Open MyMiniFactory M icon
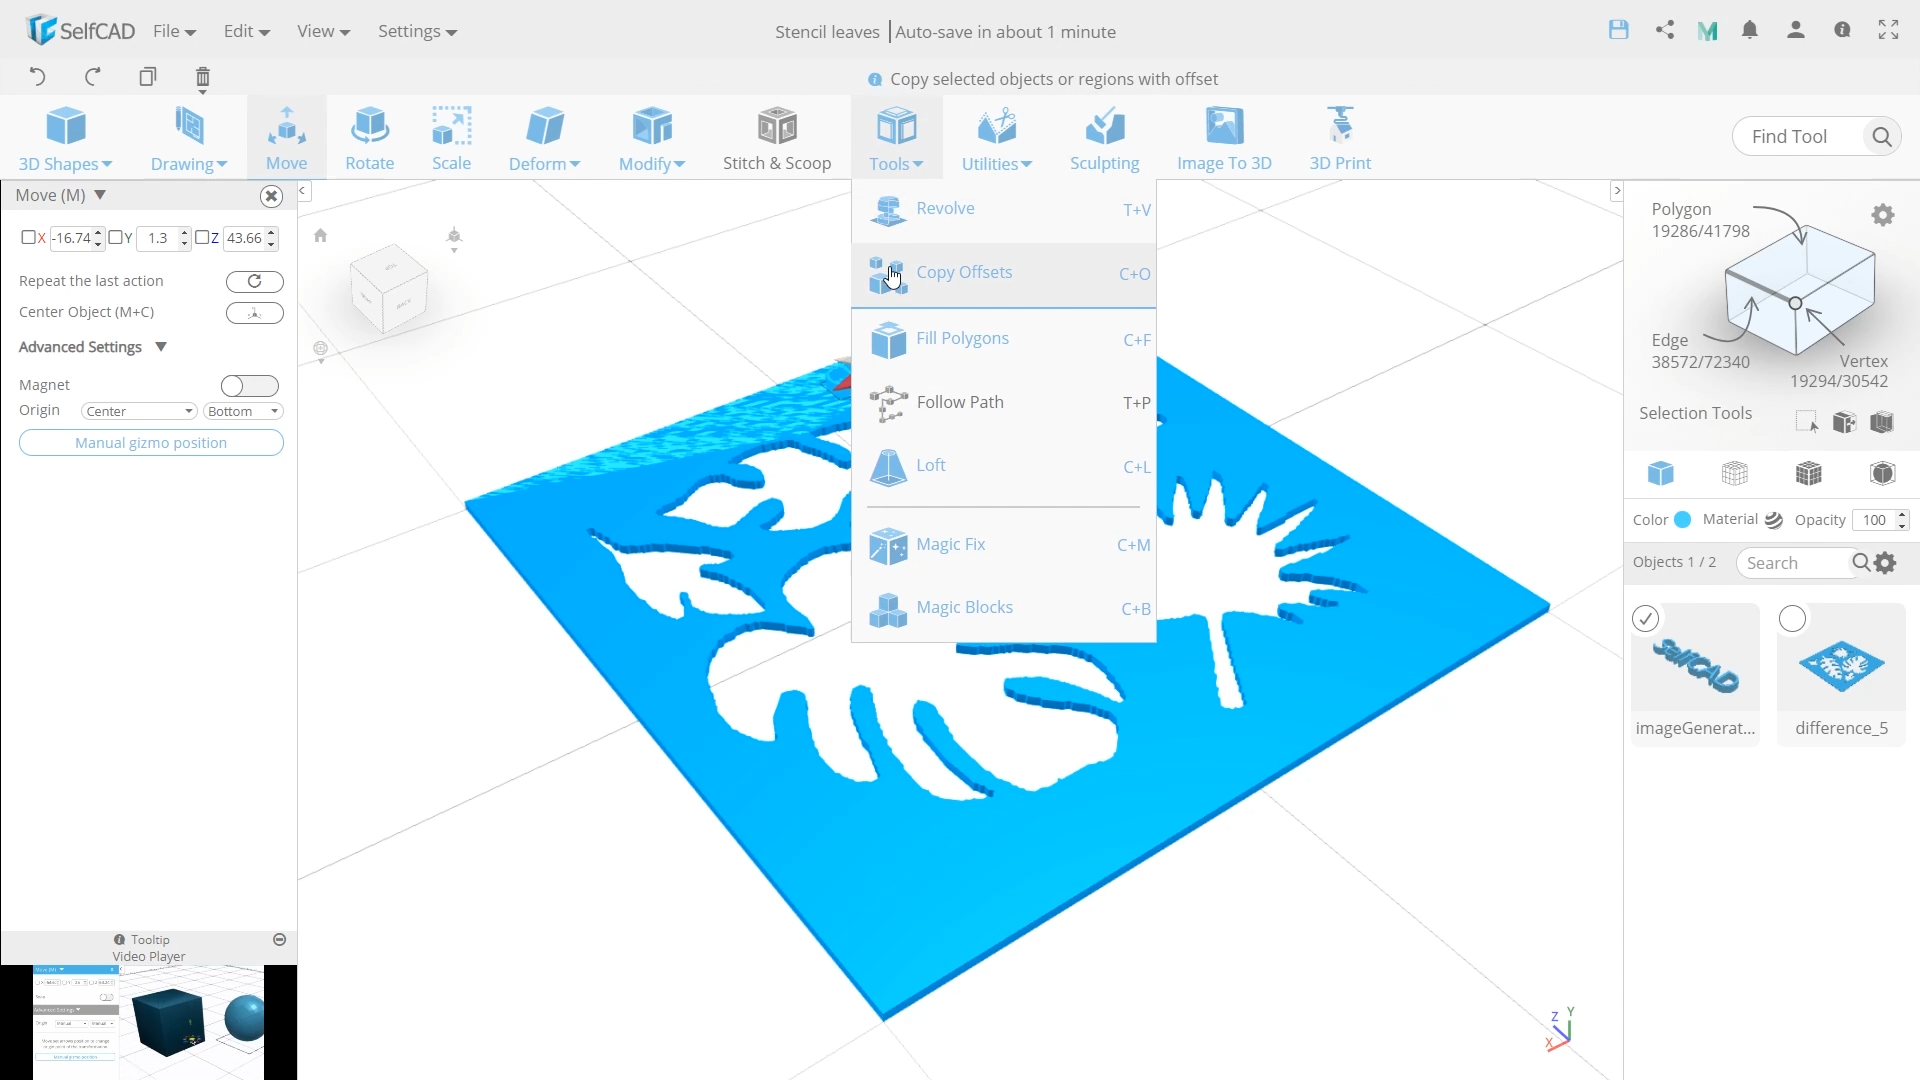Viewport: 1920px width, 1080px height. pos(1708,31)
